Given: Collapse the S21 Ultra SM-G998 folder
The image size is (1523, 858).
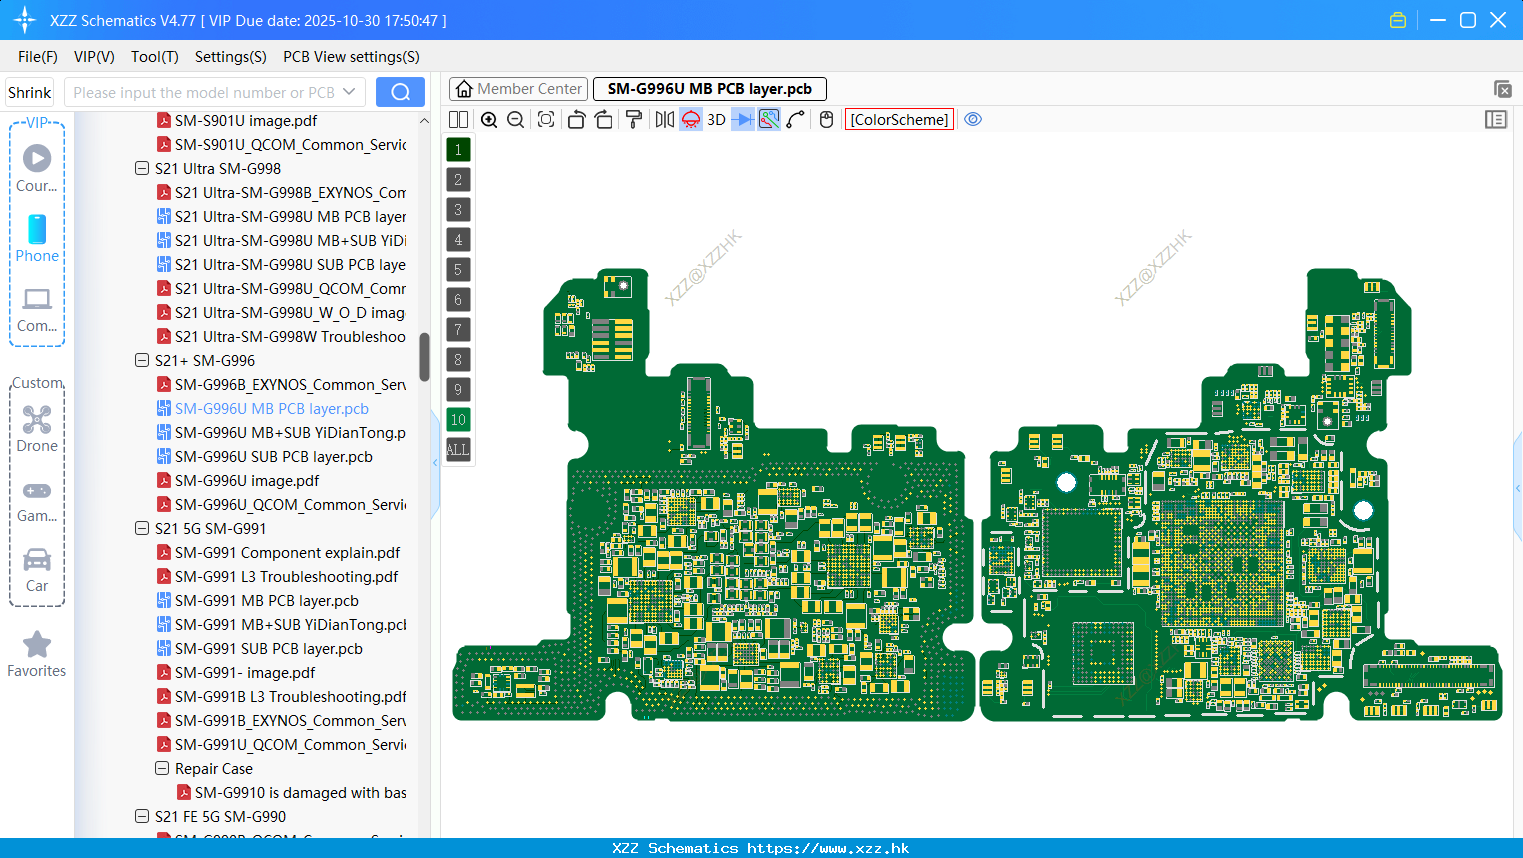Looking at the screenshot, I should (x=142, y=168).
